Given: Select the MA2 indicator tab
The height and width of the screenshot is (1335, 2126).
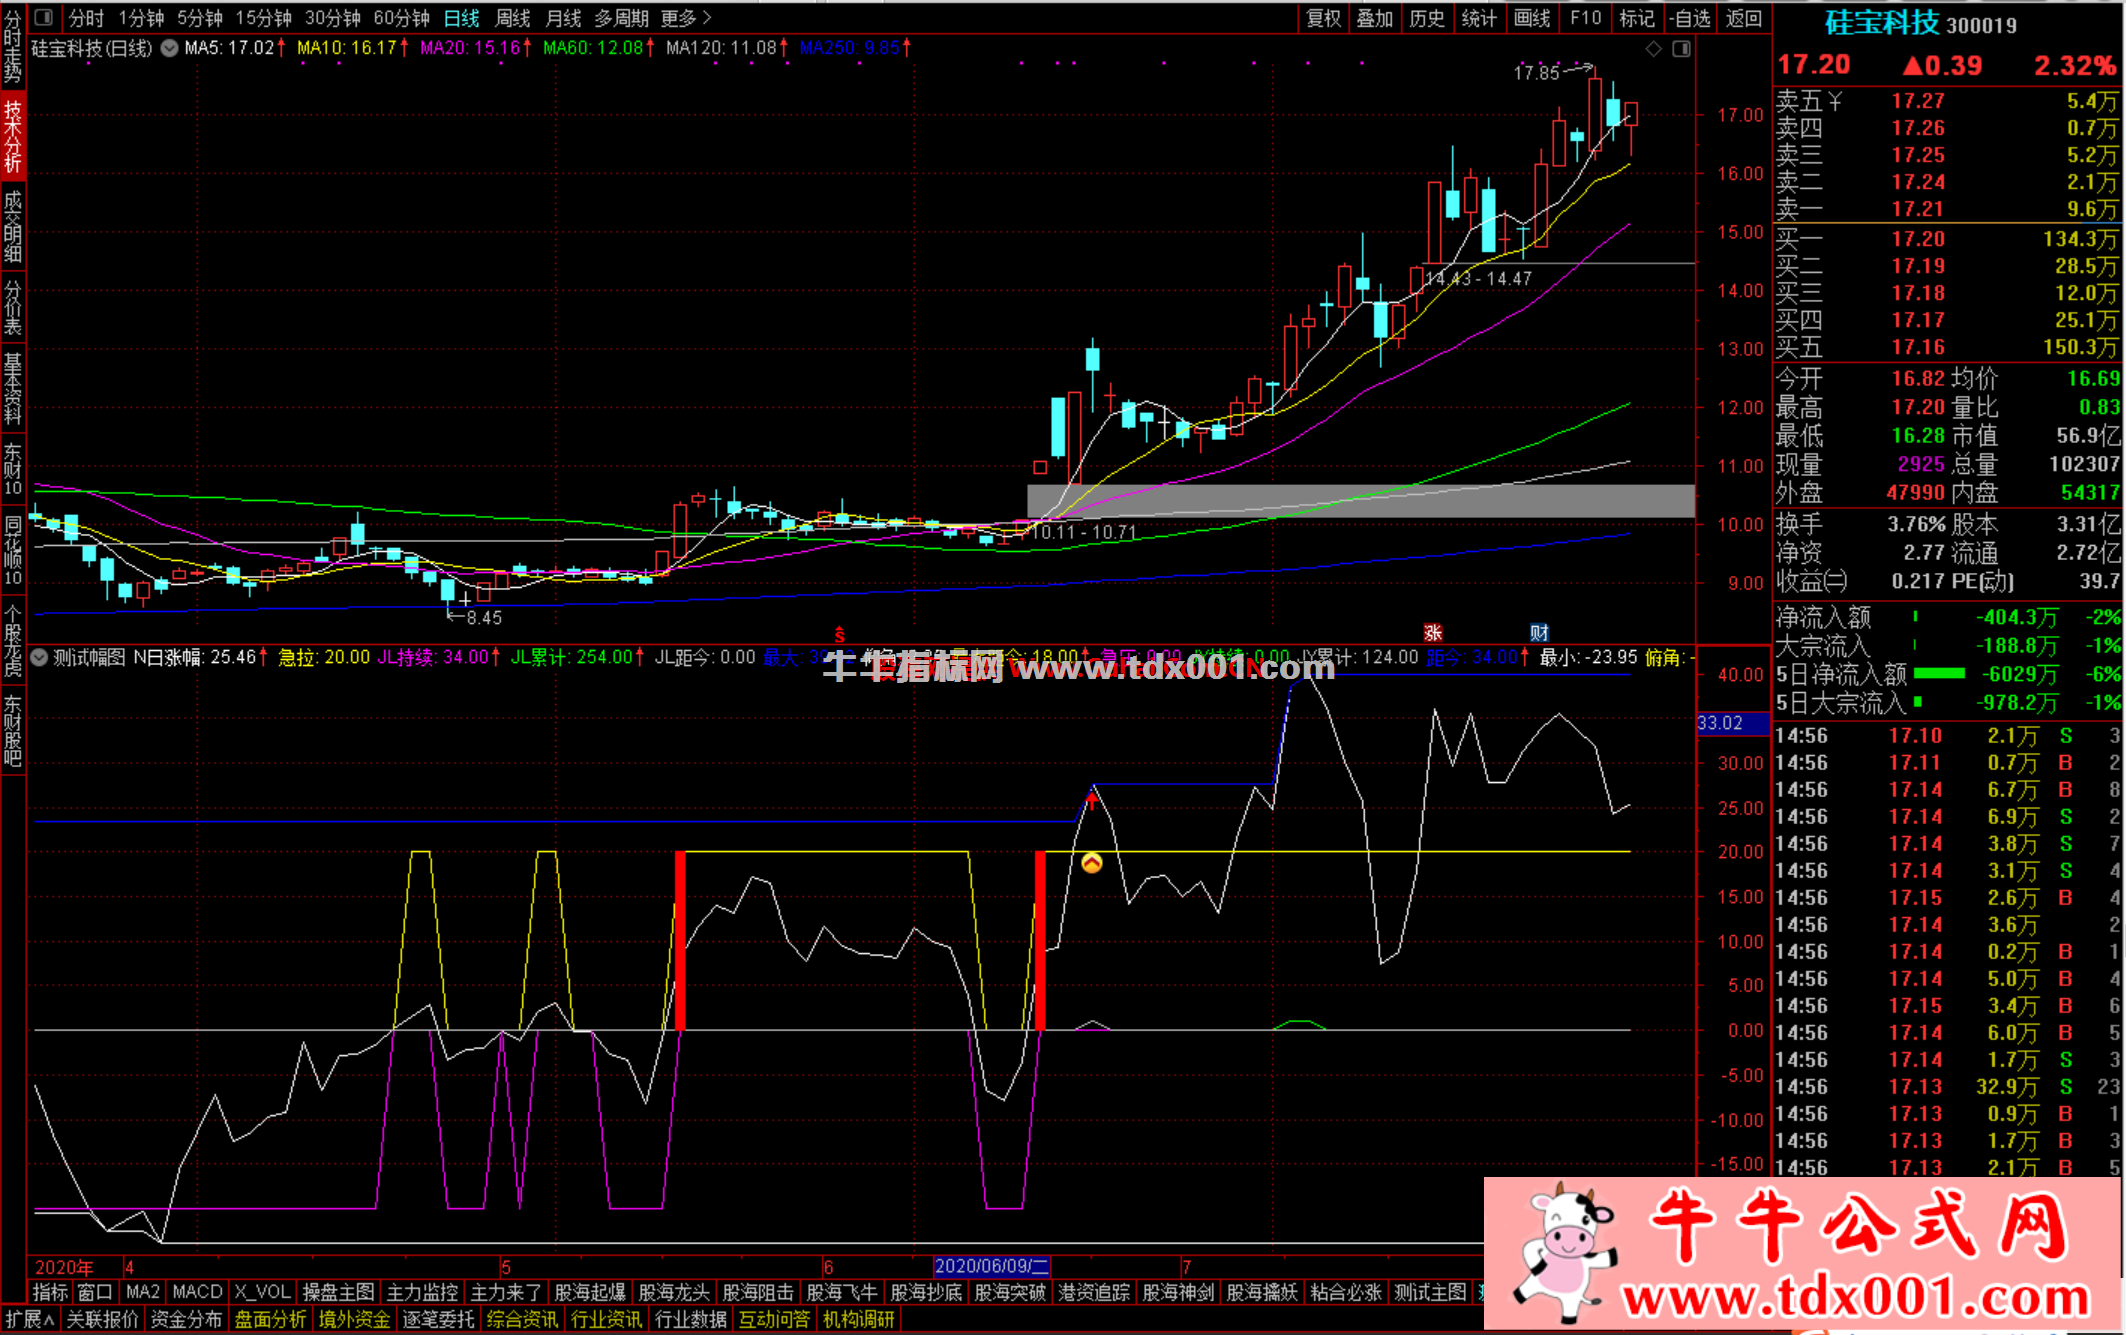Looking at the screenshot, I should [142, 1292].
